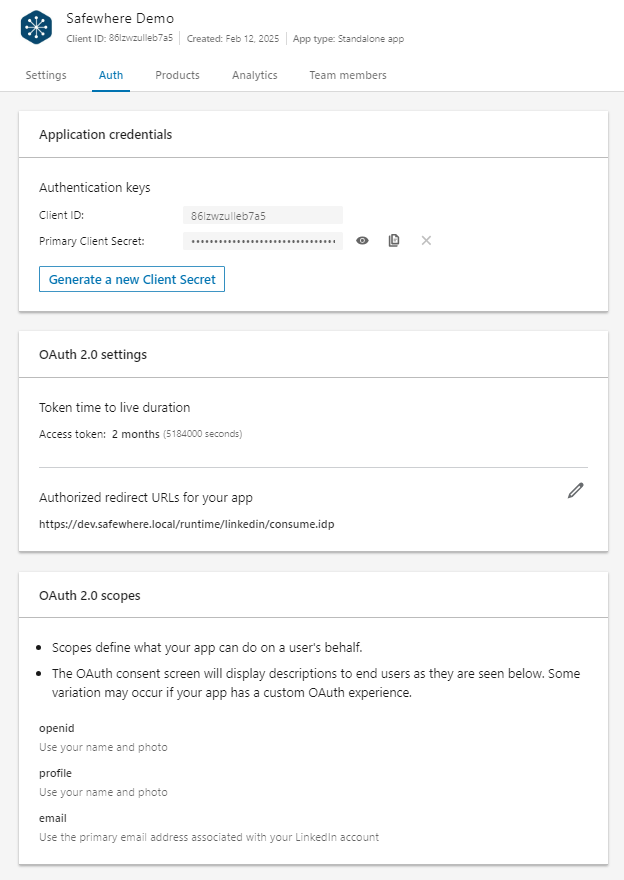Select the Auth tab

(x=111, y=75)
